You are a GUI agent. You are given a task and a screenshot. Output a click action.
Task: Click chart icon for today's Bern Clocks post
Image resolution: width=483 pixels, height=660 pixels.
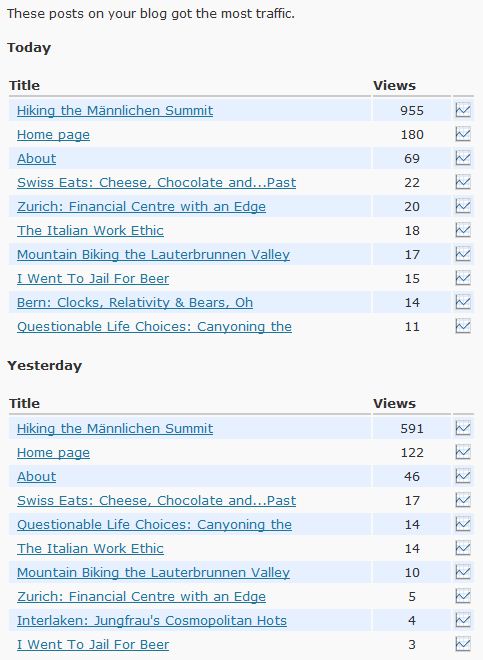tap(463, 302)
